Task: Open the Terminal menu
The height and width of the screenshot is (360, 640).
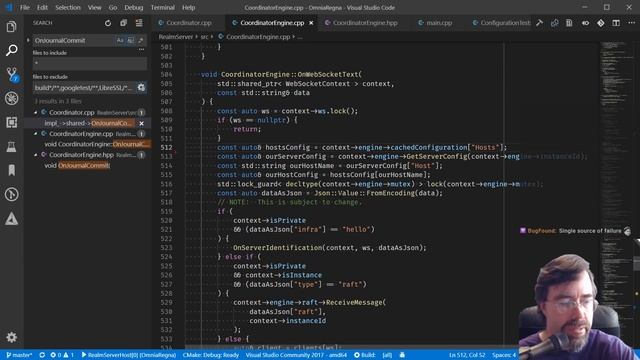Action: point(162,7)
